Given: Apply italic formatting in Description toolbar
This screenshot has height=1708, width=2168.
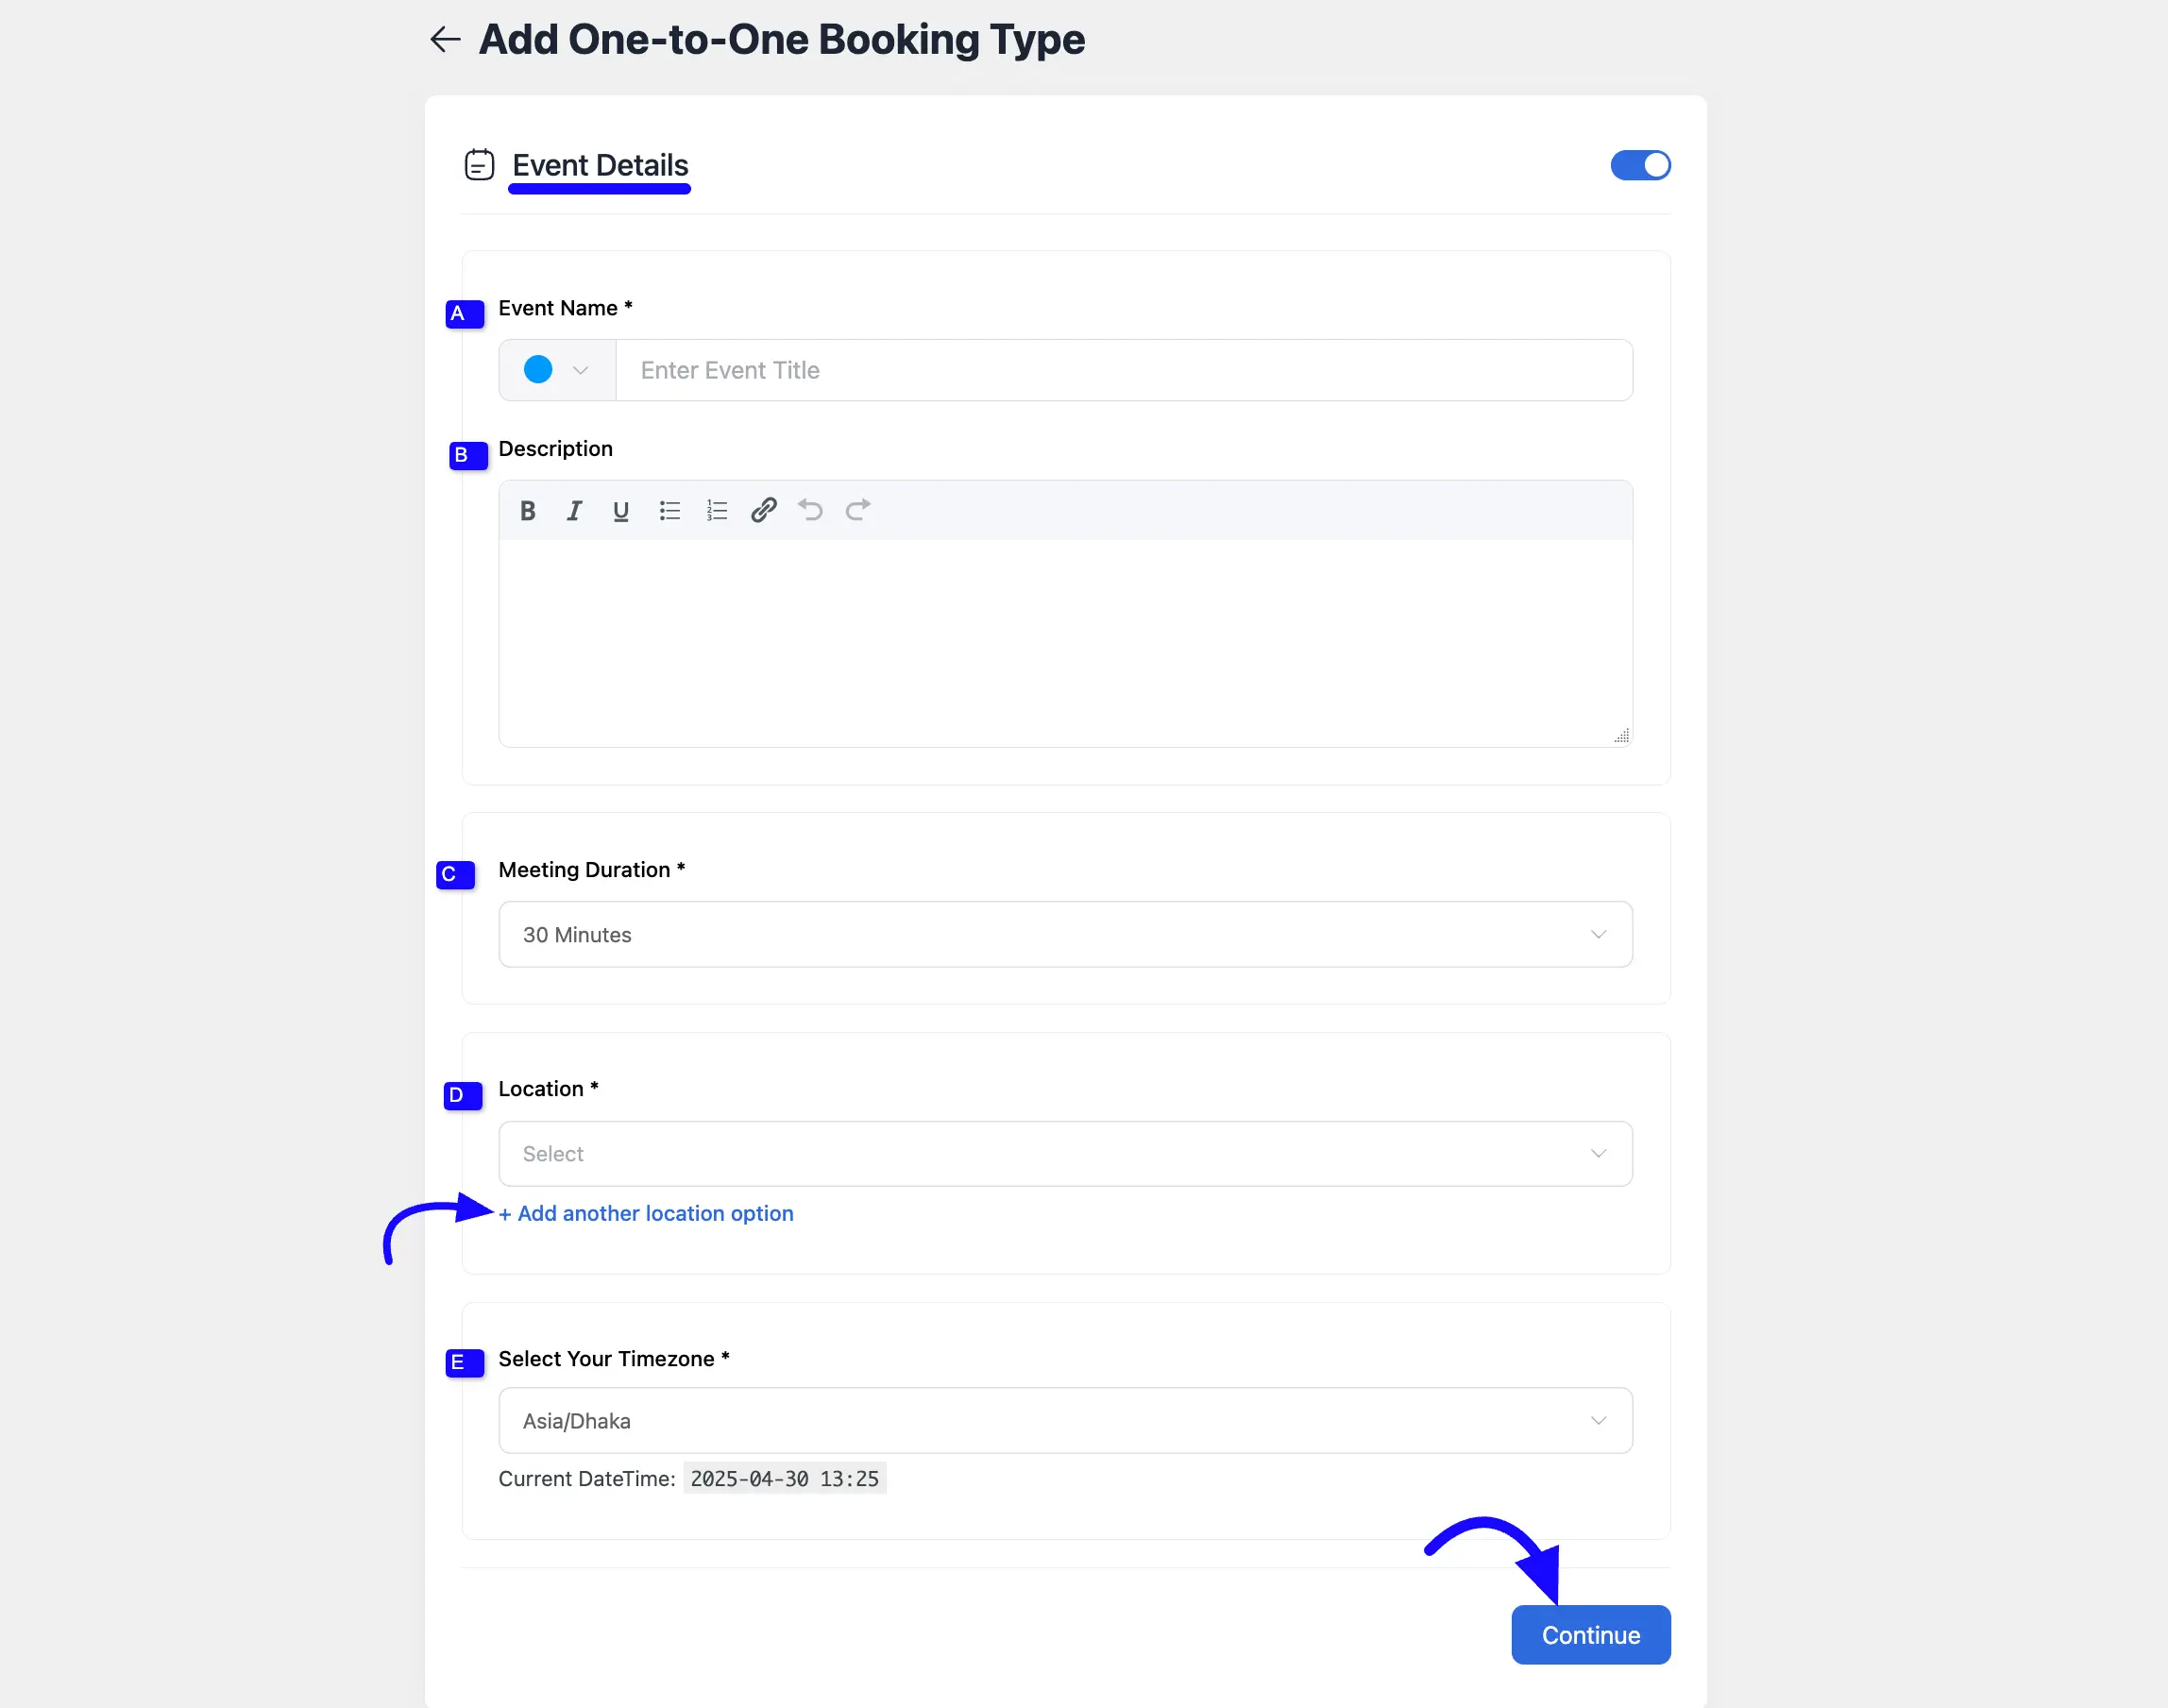Looking at the screenshot, I should (x=574, y=511).
